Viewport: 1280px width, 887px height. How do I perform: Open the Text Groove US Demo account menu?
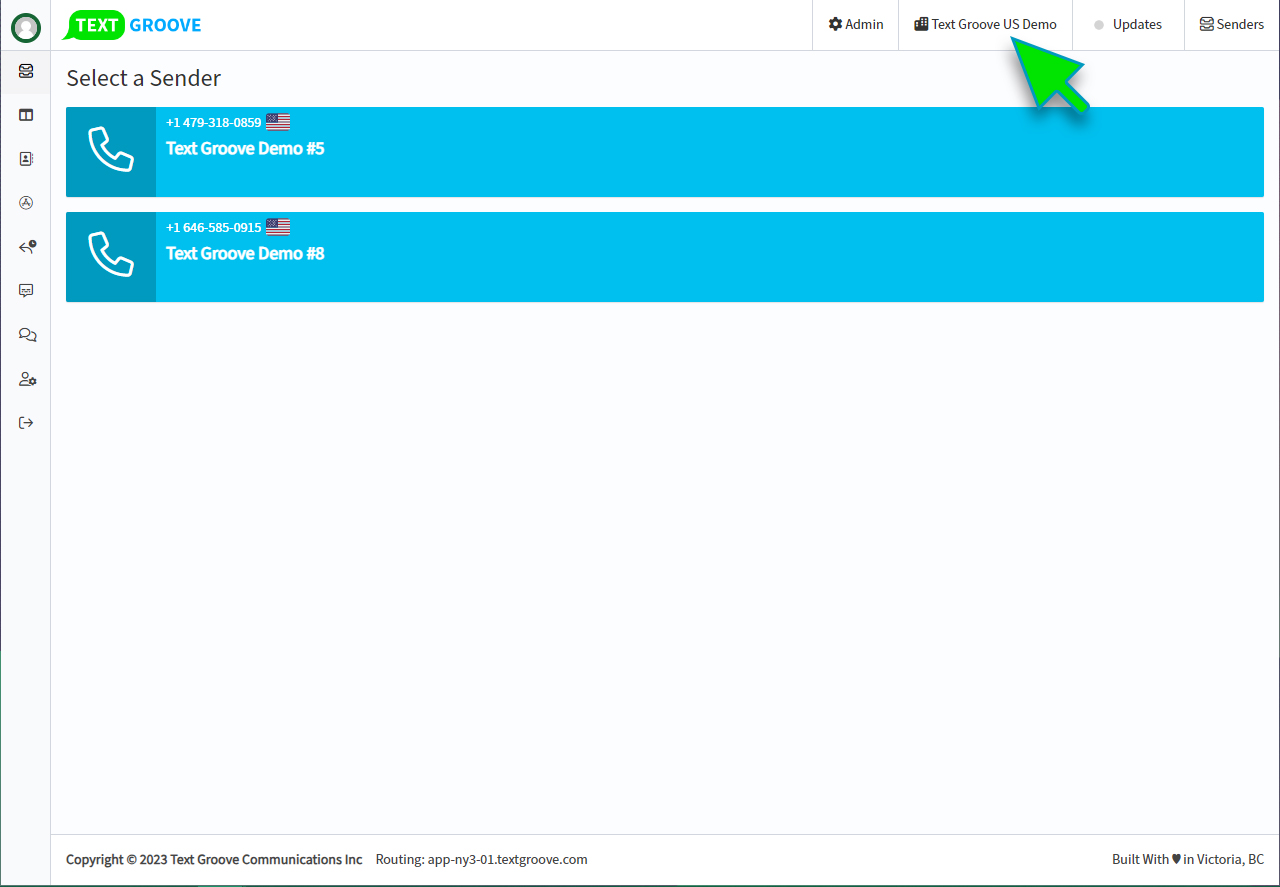[985, 25]
